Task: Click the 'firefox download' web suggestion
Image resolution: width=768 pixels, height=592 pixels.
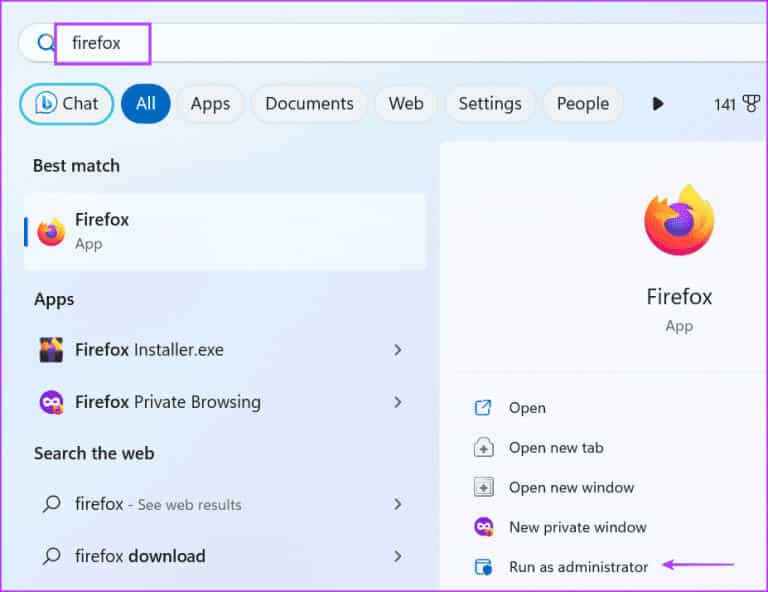Action: pos(225,556)
